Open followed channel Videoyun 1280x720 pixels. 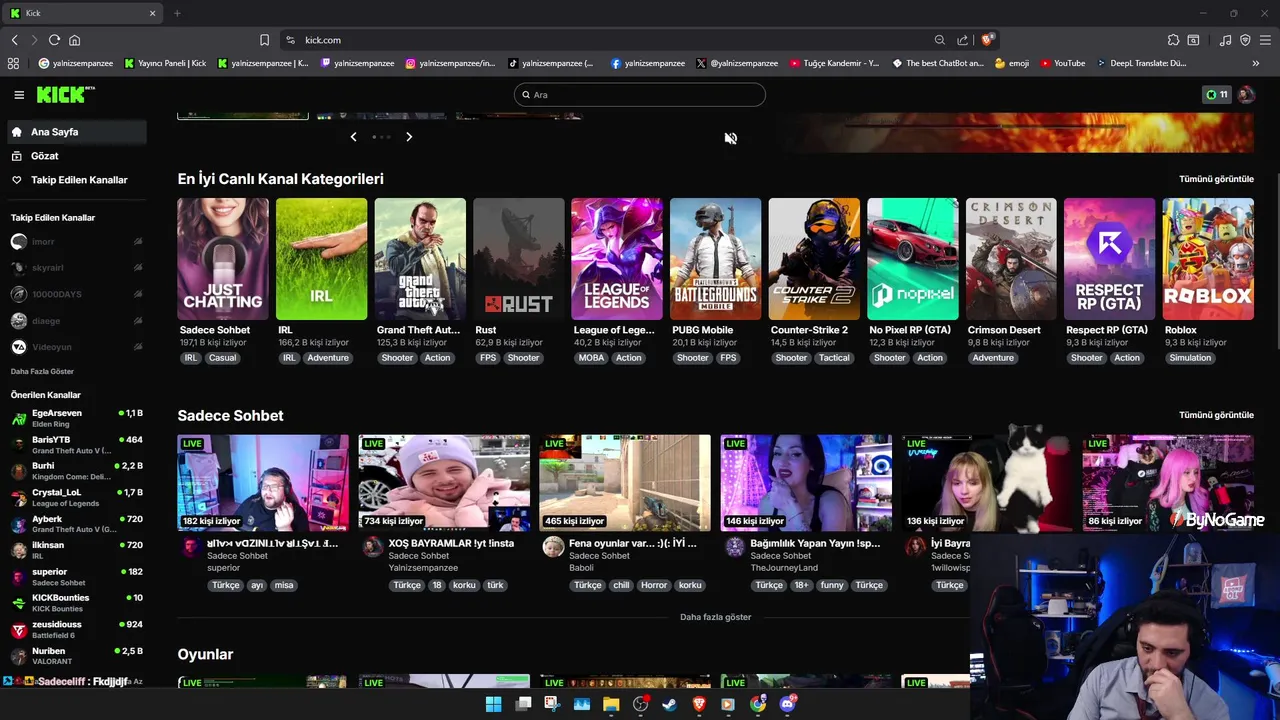pyautogui.click(x=75, y=347)
